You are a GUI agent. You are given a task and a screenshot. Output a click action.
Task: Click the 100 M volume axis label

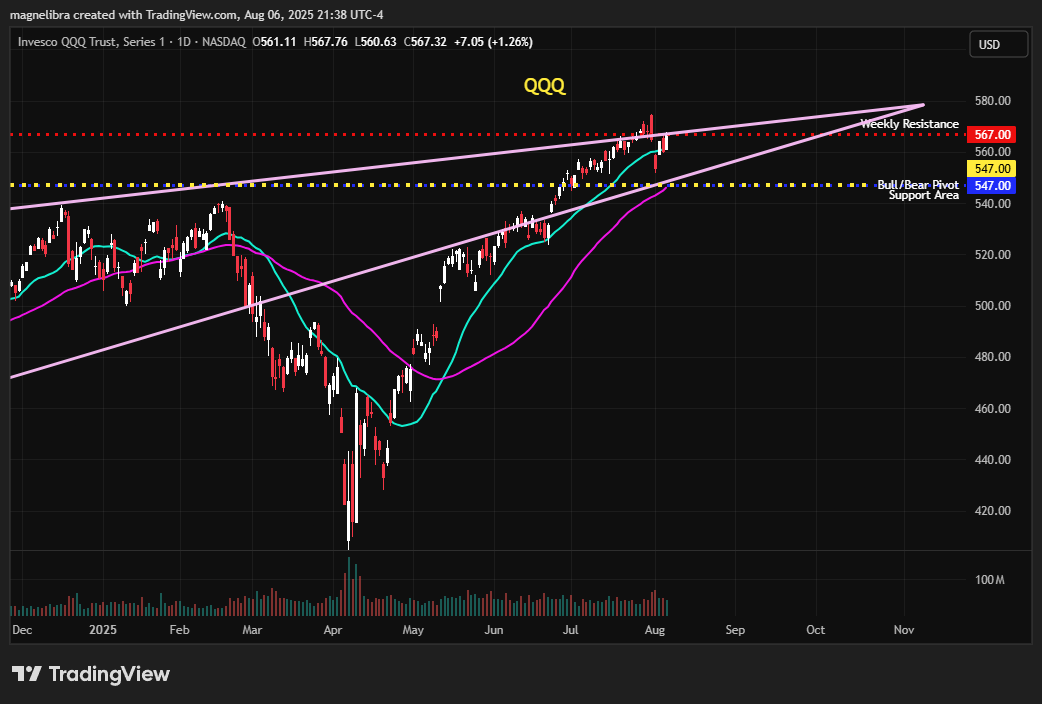click(x=990, y=580)
